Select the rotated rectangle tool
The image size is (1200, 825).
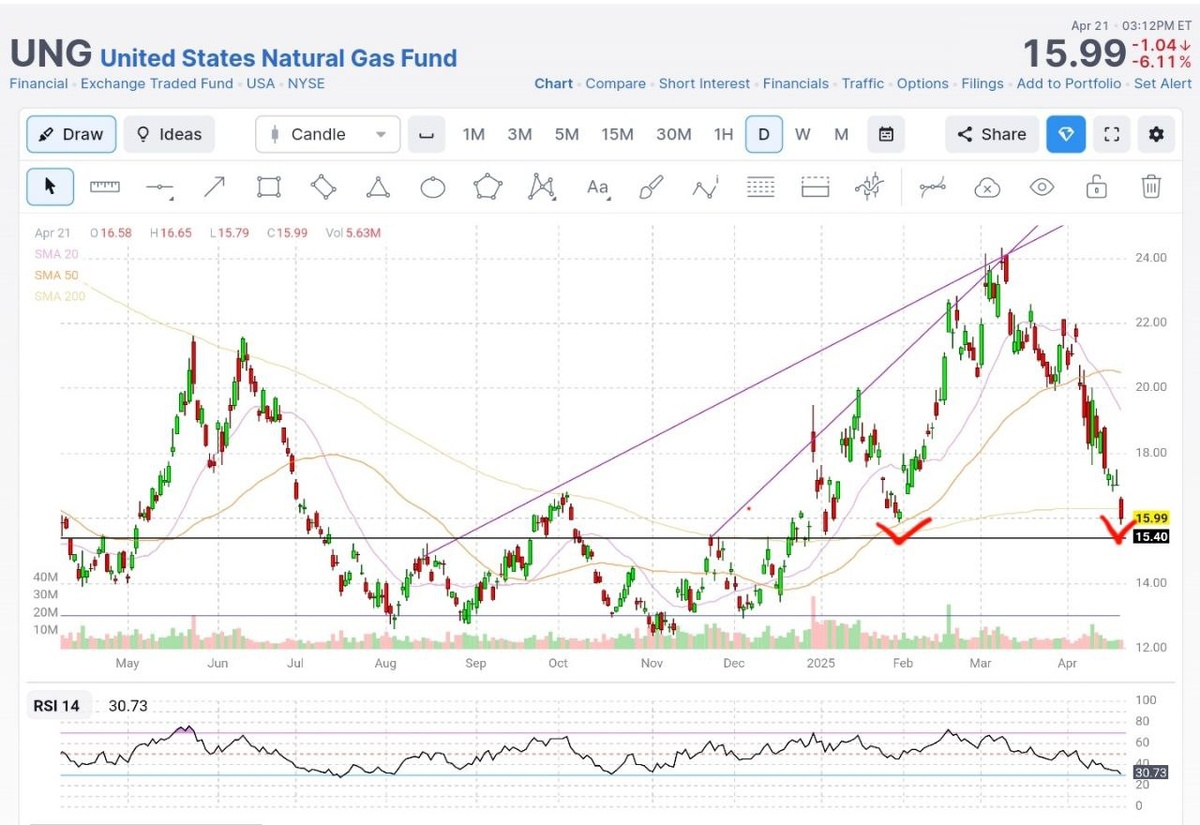point(323,186)
